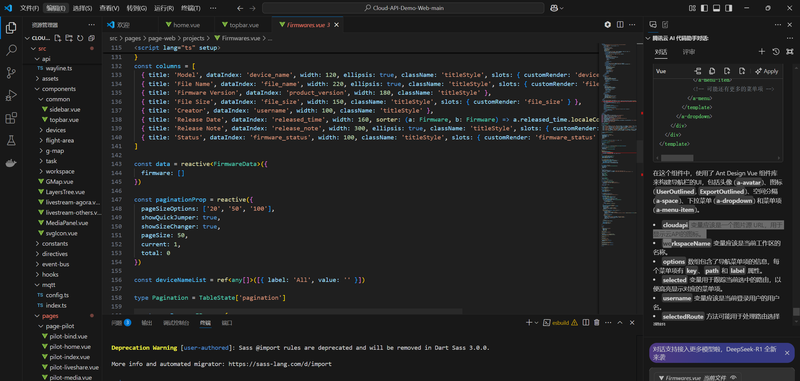Apply the Vue code suggestion
The image size is (800, 381).
(767, 71)
